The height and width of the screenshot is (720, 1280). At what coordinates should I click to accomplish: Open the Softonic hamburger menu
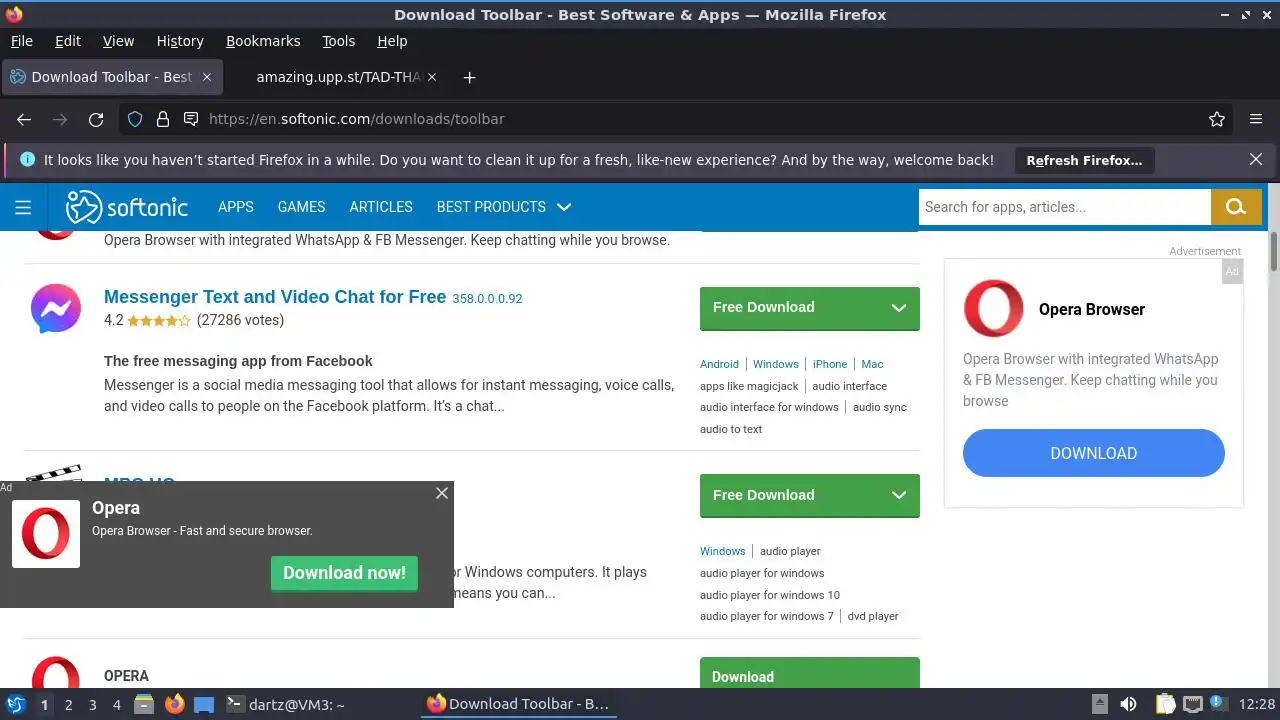pyautogui.click(x=23, y=207)
